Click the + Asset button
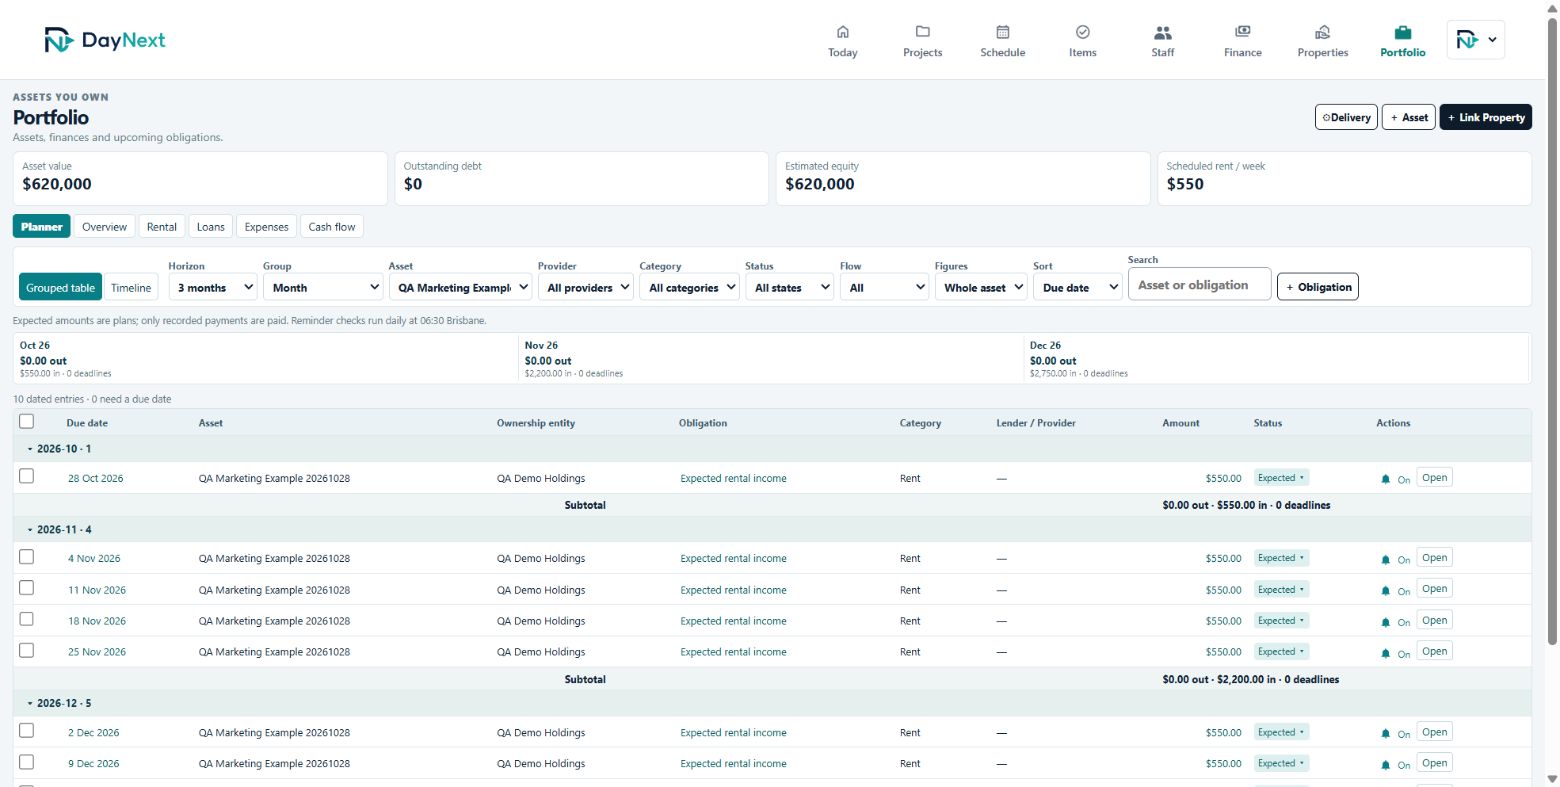The image size is (1560, 787). tap(1409, 117)
